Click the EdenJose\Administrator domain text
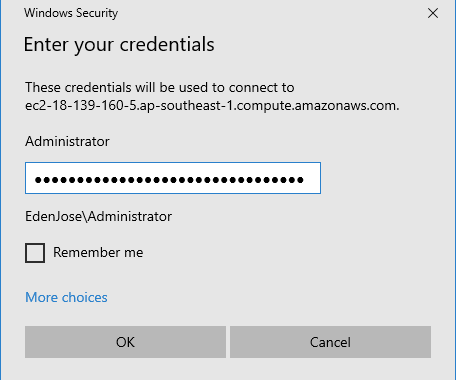This screenshot has width=456, height=380. (99, 216)
